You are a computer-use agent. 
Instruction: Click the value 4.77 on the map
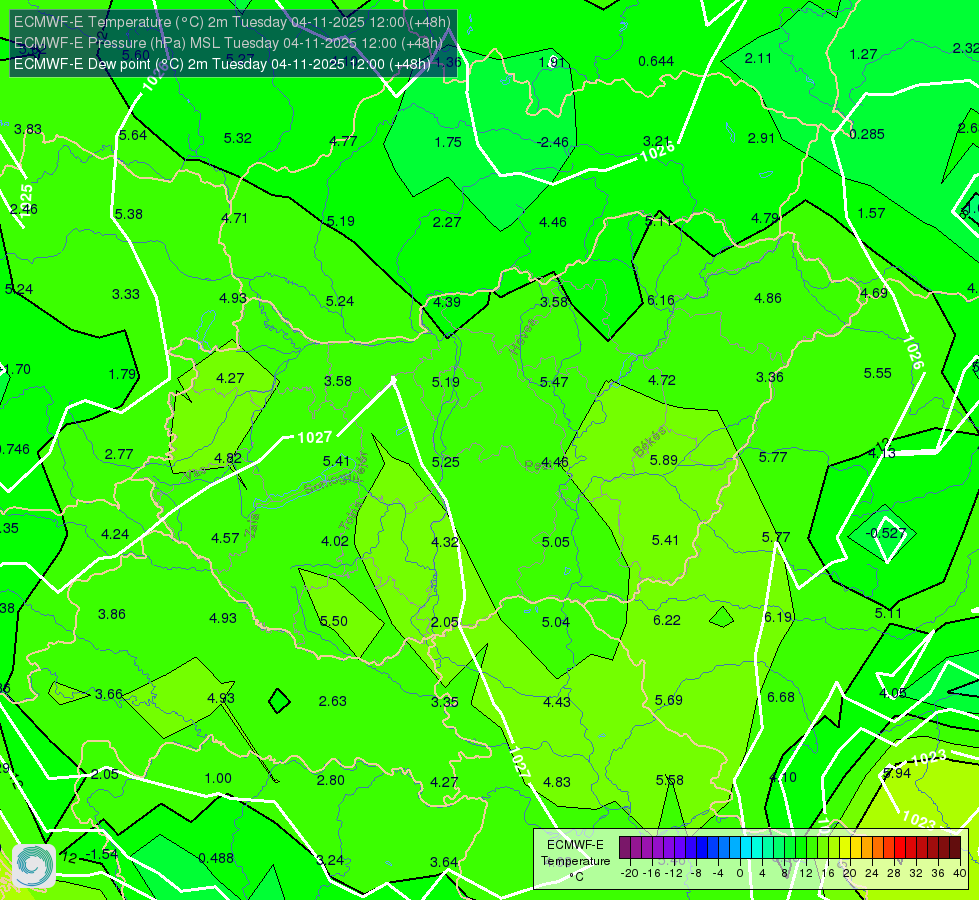343,141
